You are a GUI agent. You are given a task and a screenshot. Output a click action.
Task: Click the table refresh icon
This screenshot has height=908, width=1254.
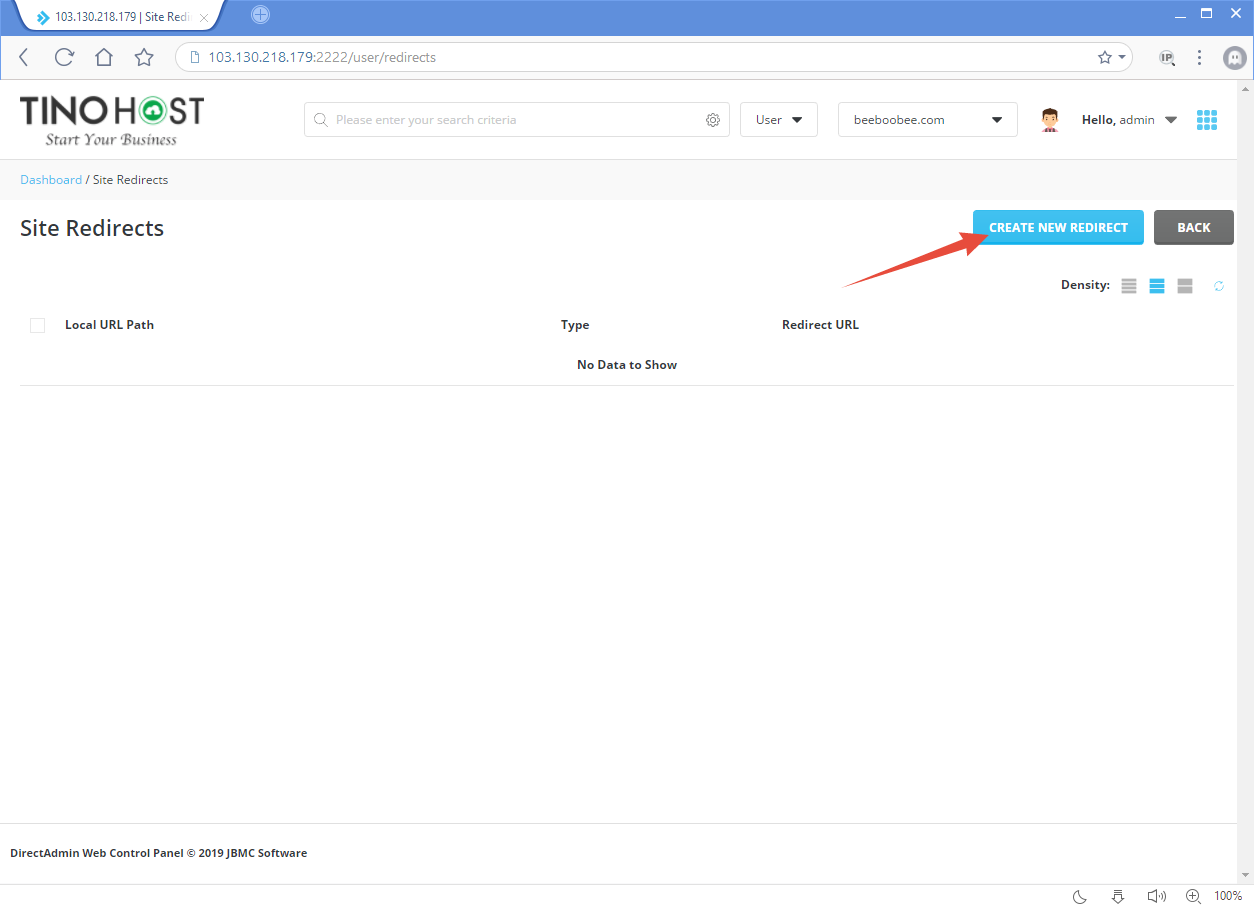(x=1219, y=286)
